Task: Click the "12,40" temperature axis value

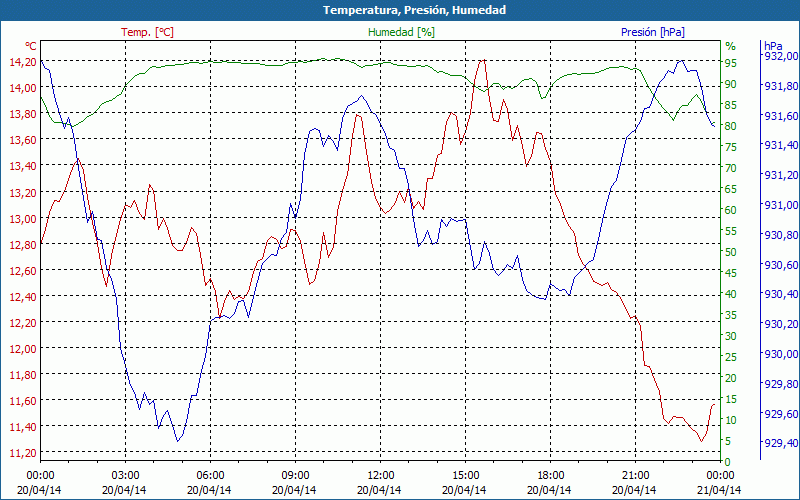Action: (23, 296)
